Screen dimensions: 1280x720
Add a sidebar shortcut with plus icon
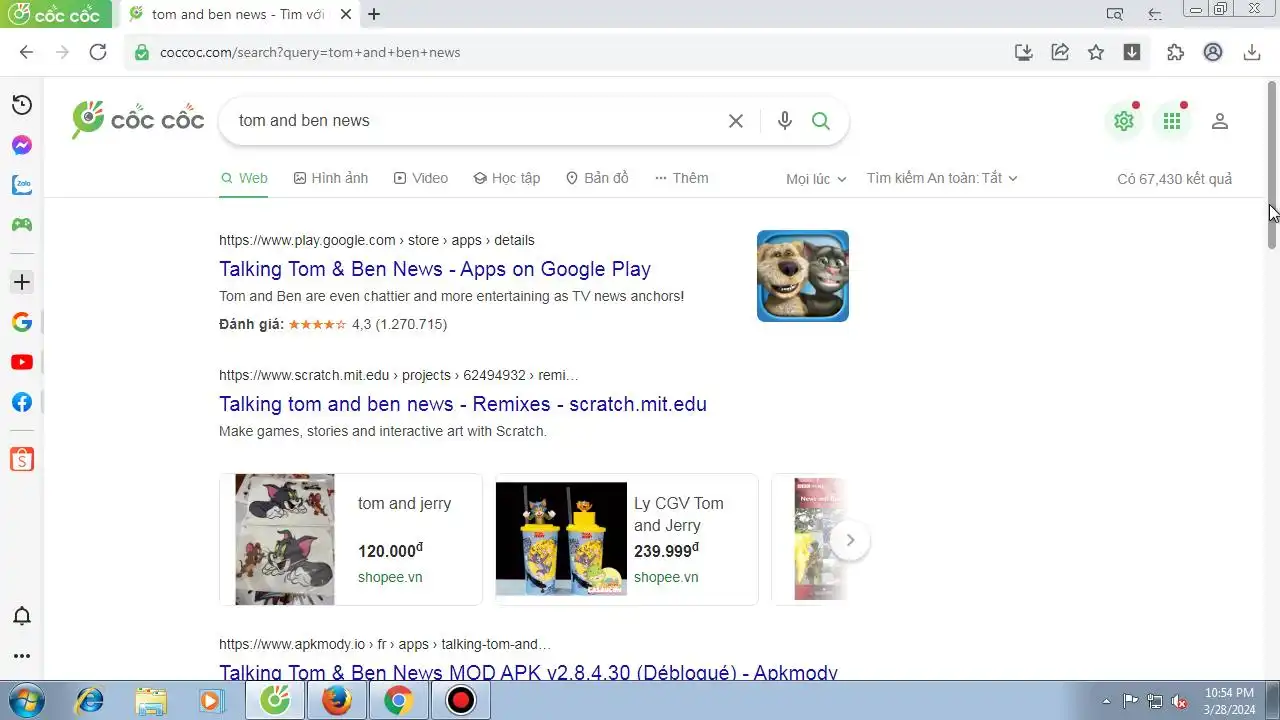tap(21, 282)
